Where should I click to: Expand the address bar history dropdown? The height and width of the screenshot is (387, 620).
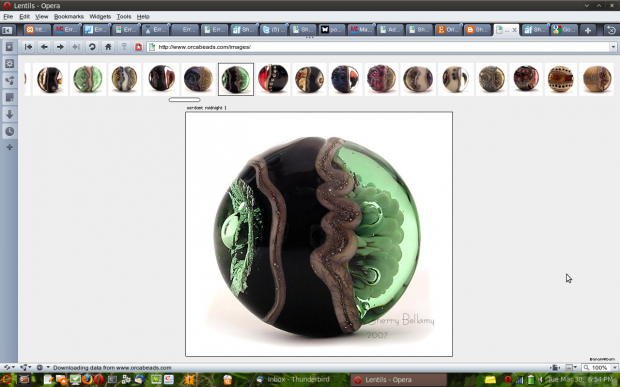(x=613, y=47)
